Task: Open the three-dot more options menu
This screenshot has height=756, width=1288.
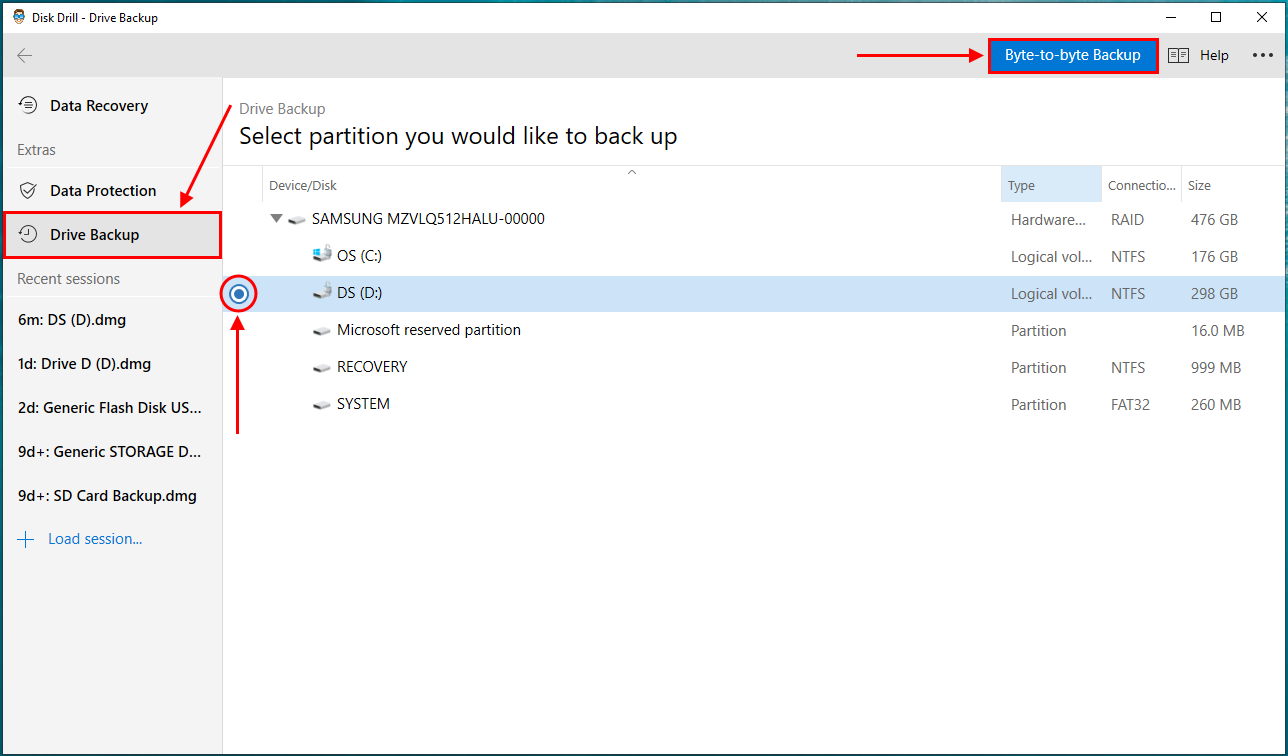Action: coord(1263,56)
